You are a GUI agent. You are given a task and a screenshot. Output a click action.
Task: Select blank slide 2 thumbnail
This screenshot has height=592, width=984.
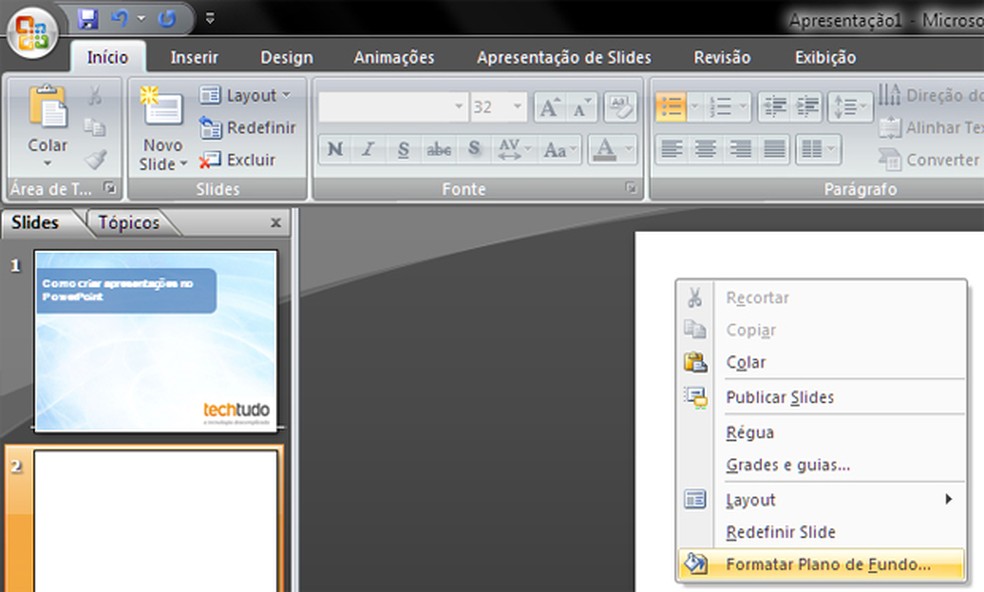click(x=156, y=521)
